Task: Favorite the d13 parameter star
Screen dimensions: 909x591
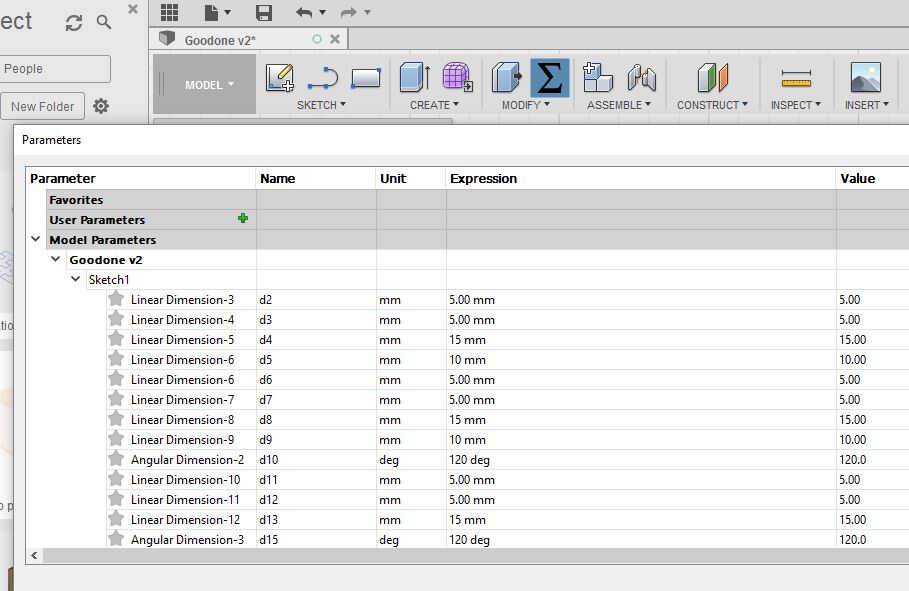Action: [x=116, y=519]
